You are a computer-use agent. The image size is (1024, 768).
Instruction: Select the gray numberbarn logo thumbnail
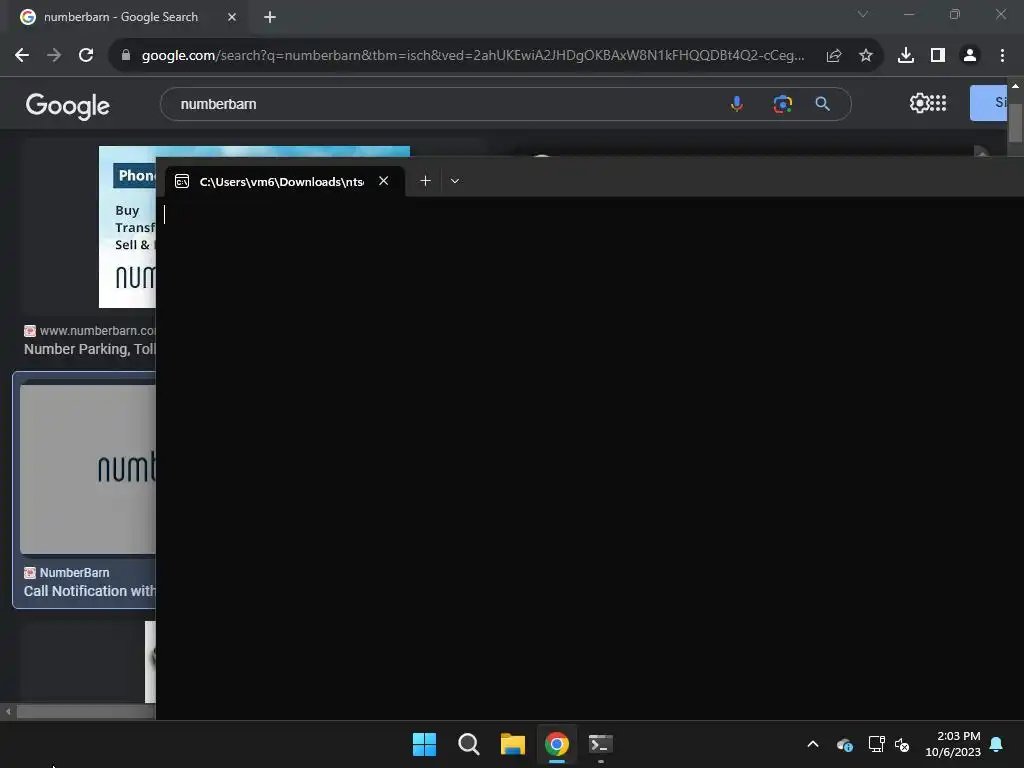tap(88, 469)
